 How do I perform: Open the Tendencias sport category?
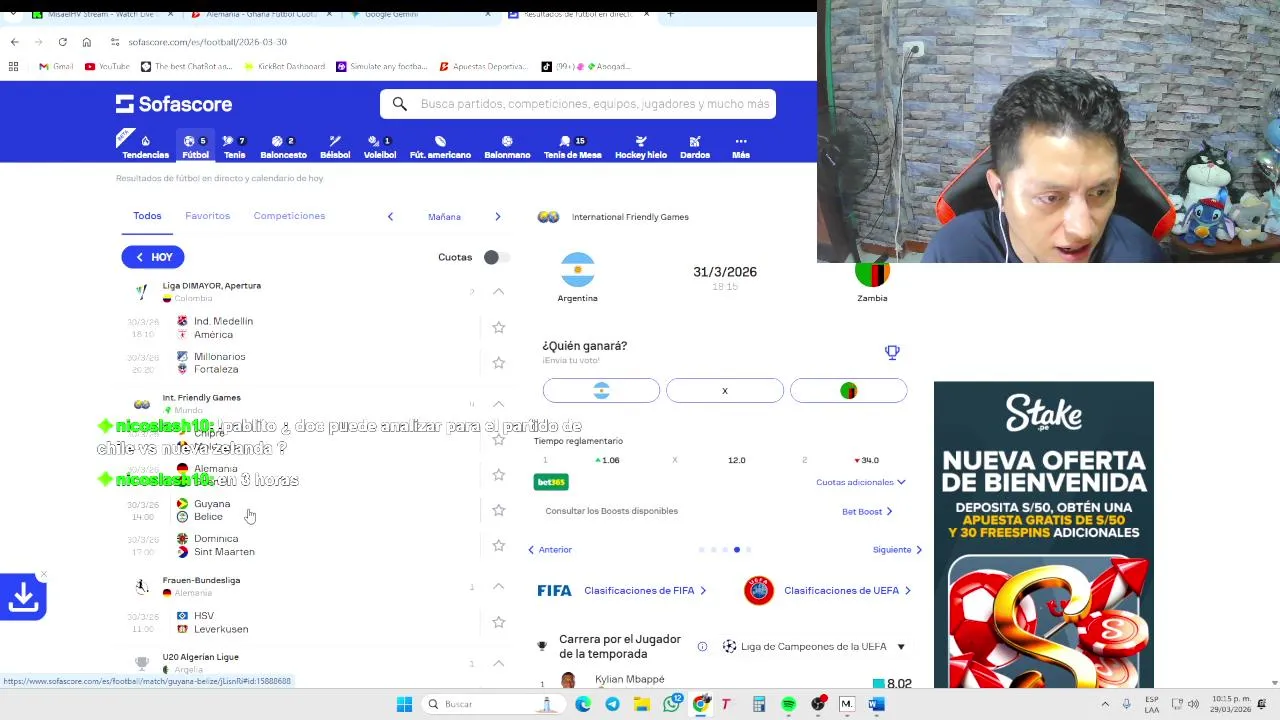click(145, 147)
